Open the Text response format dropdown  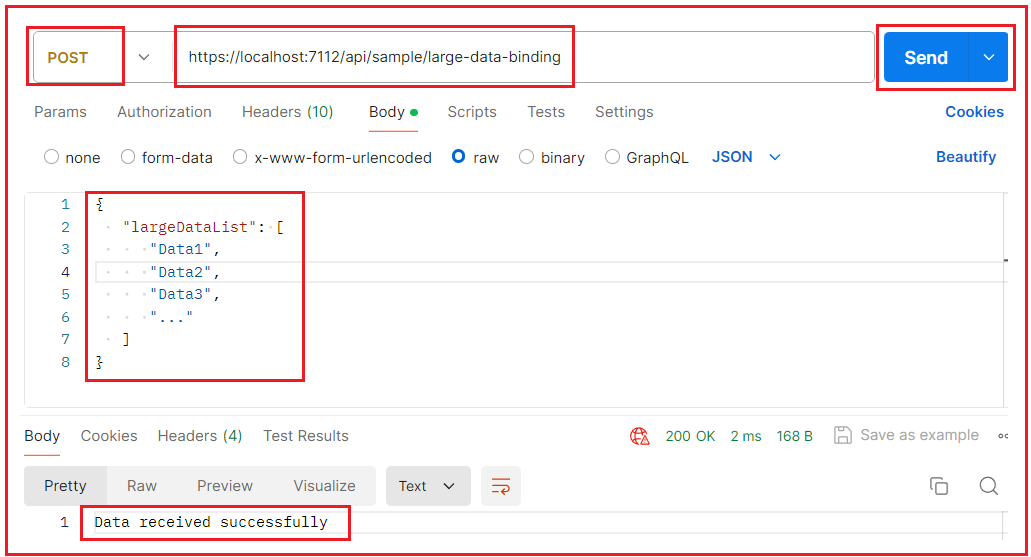tap(428, 486)
